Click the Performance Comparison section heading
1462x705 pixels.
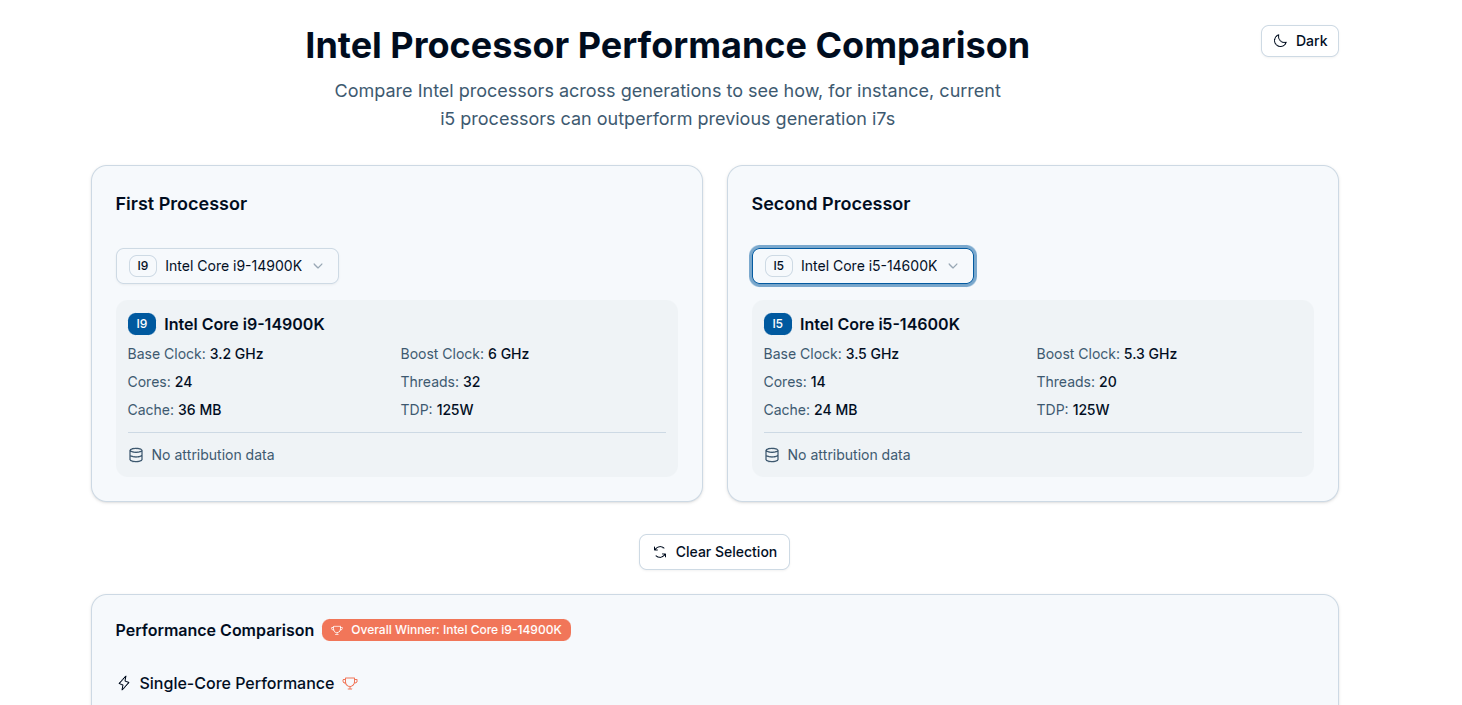coord(214,630)
